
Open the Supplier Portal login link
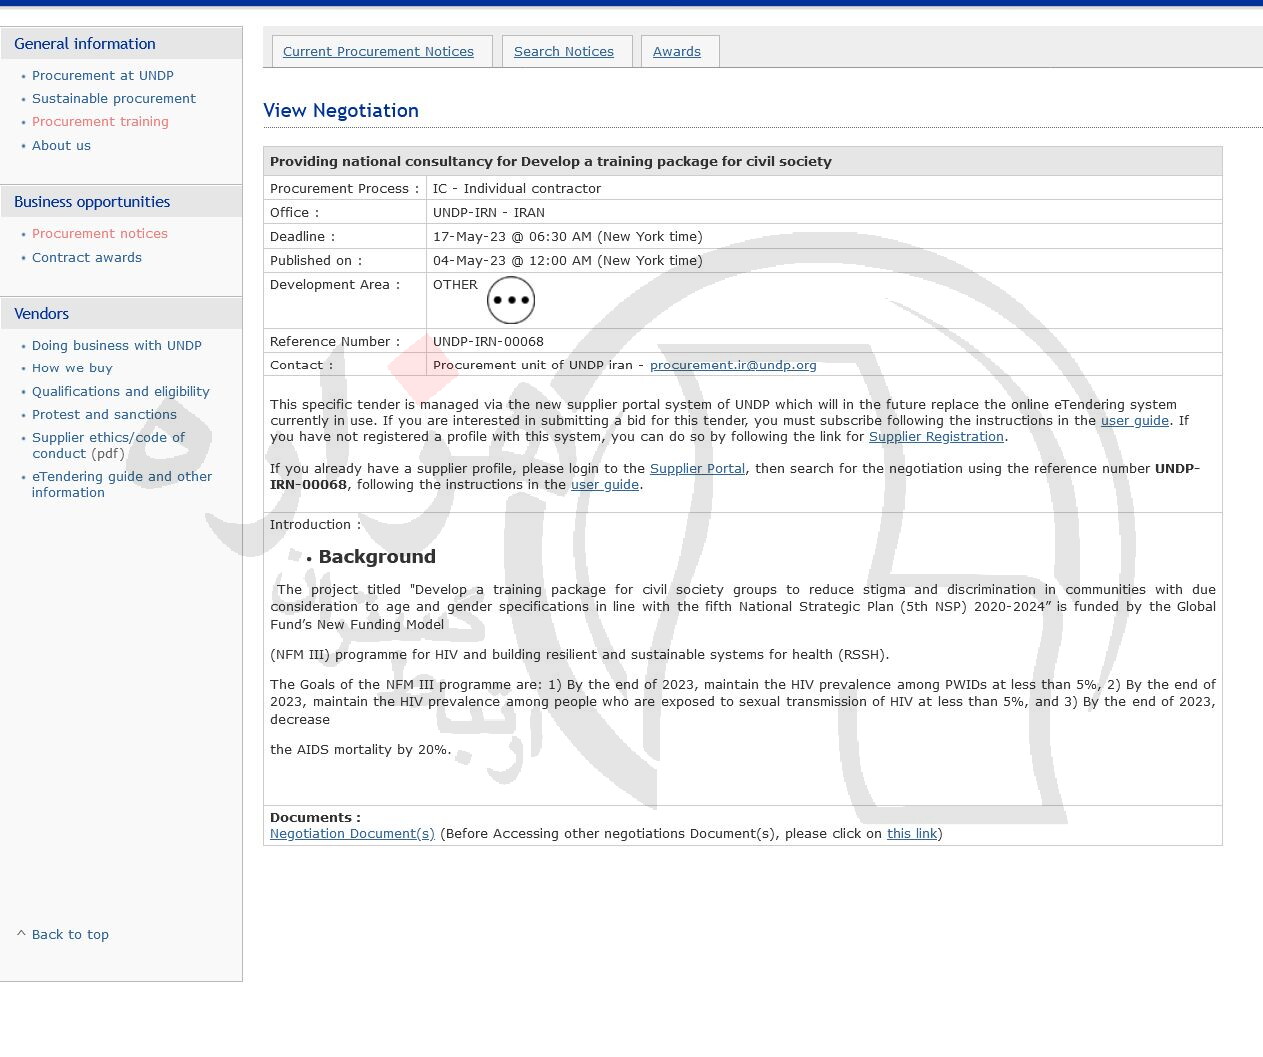697,469
